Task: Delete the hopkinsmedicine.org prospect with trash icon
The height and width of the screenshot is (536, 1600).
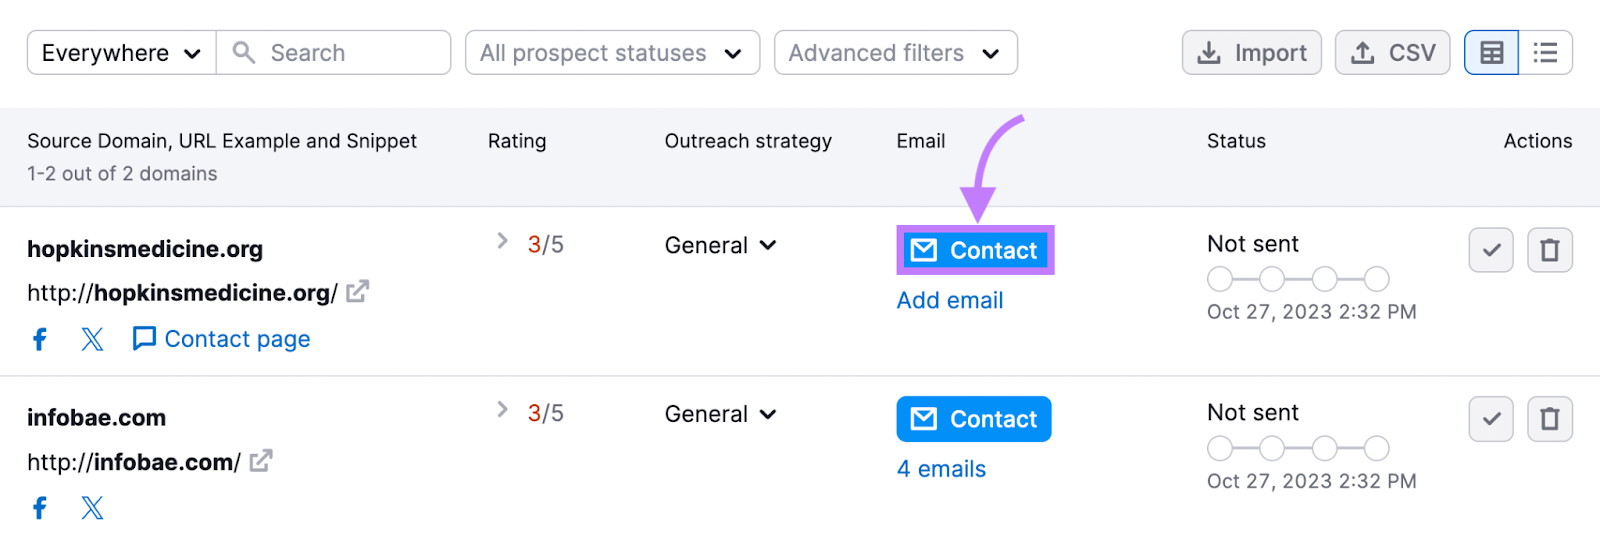Action: coord(1549,250)
